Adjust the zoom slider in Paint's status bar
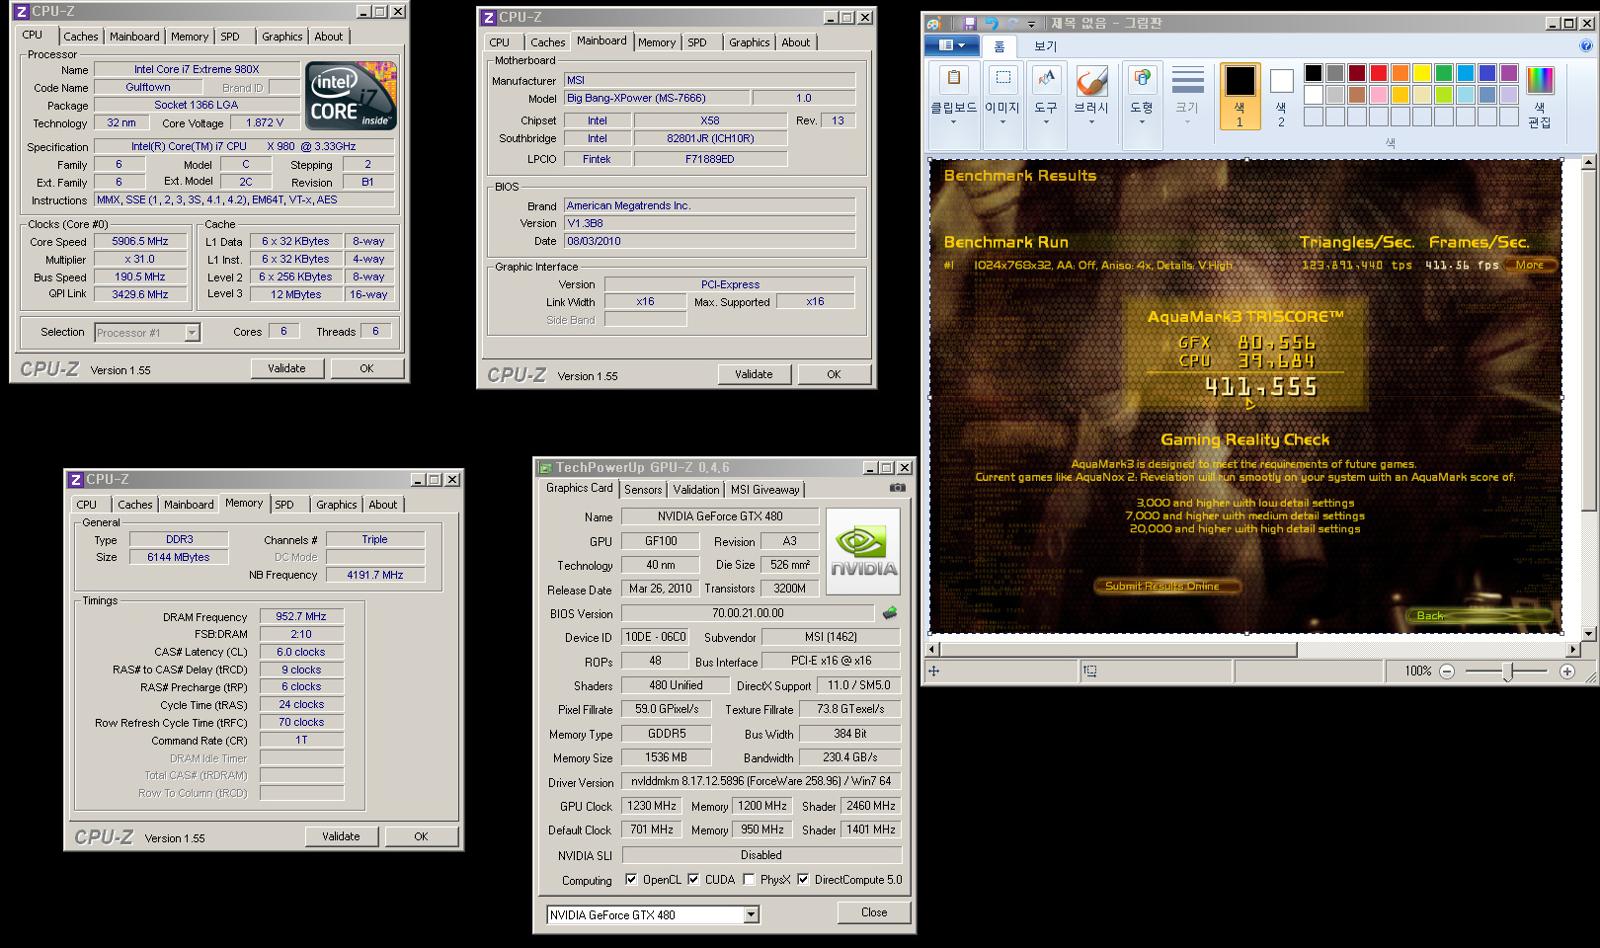 (x=1507, y=671)
